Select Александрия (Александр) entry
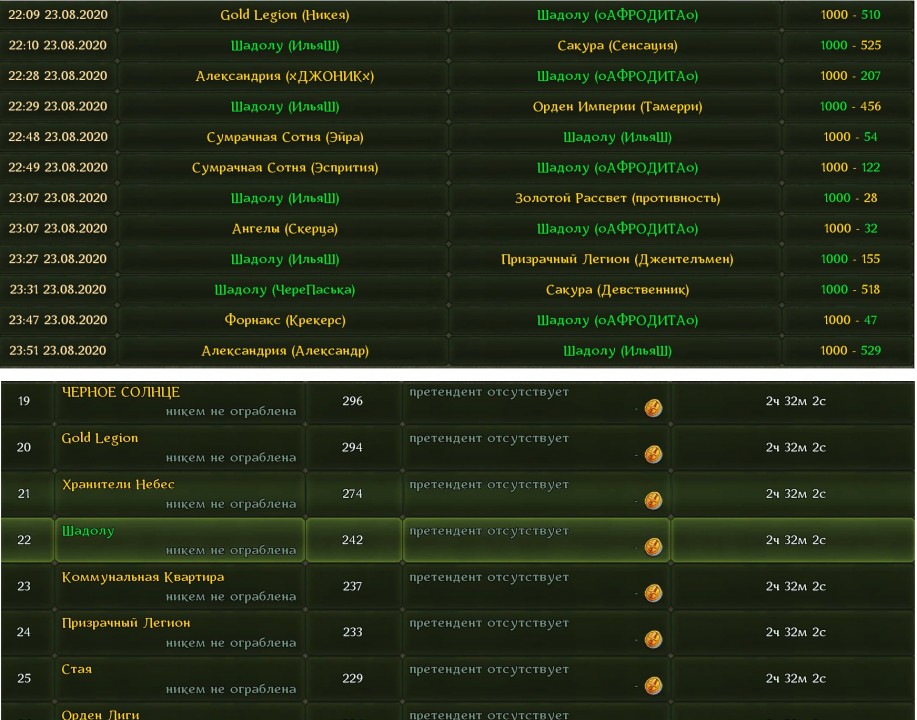Image resolution: width=917 pixels, height=720 pixels. click(285, 351)
